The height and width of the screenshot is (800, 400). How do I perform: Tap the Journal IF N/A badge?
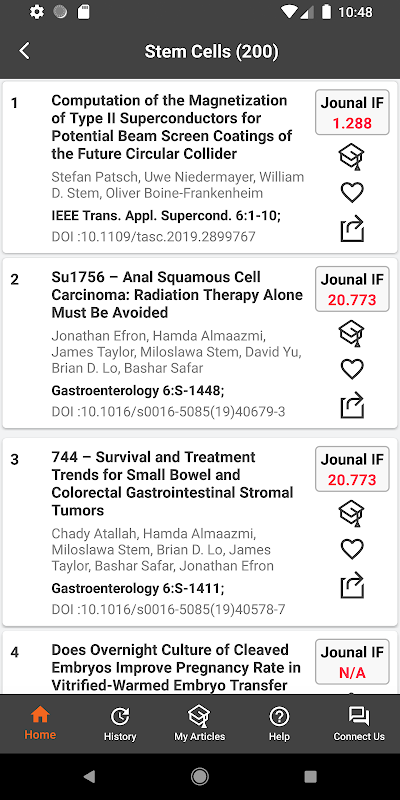pos(352,662)
